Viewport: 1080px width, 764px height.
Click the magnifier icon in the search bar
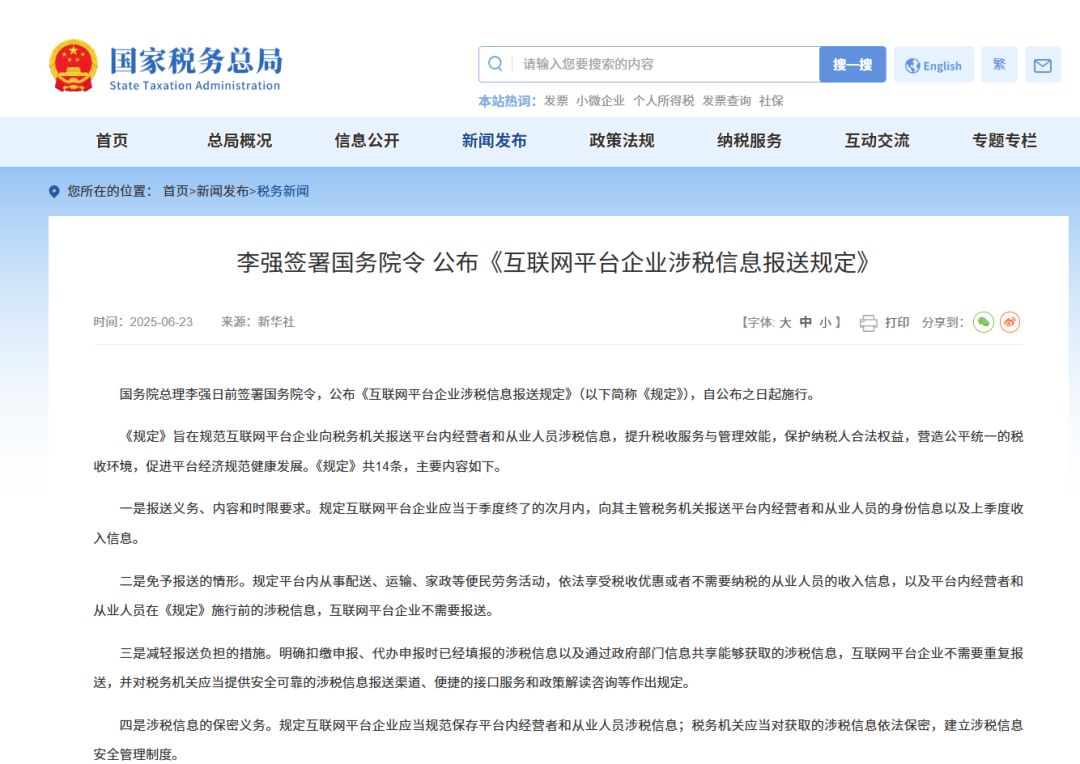[495, 63]
